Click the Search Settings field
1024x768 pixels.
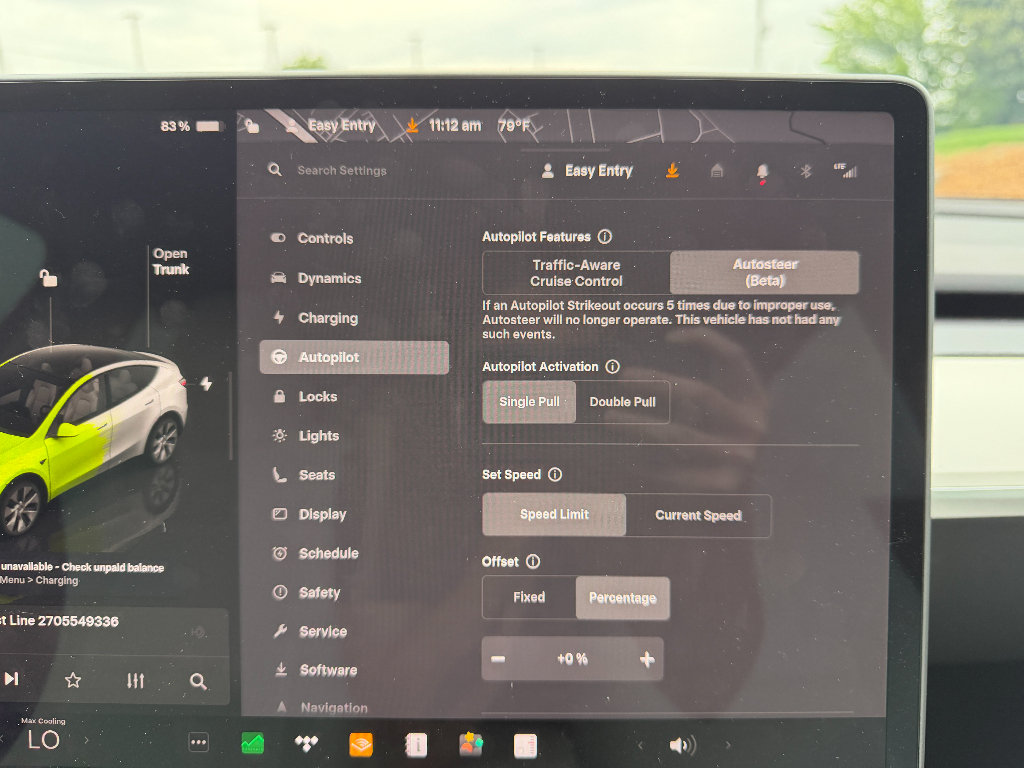(342, 170)
